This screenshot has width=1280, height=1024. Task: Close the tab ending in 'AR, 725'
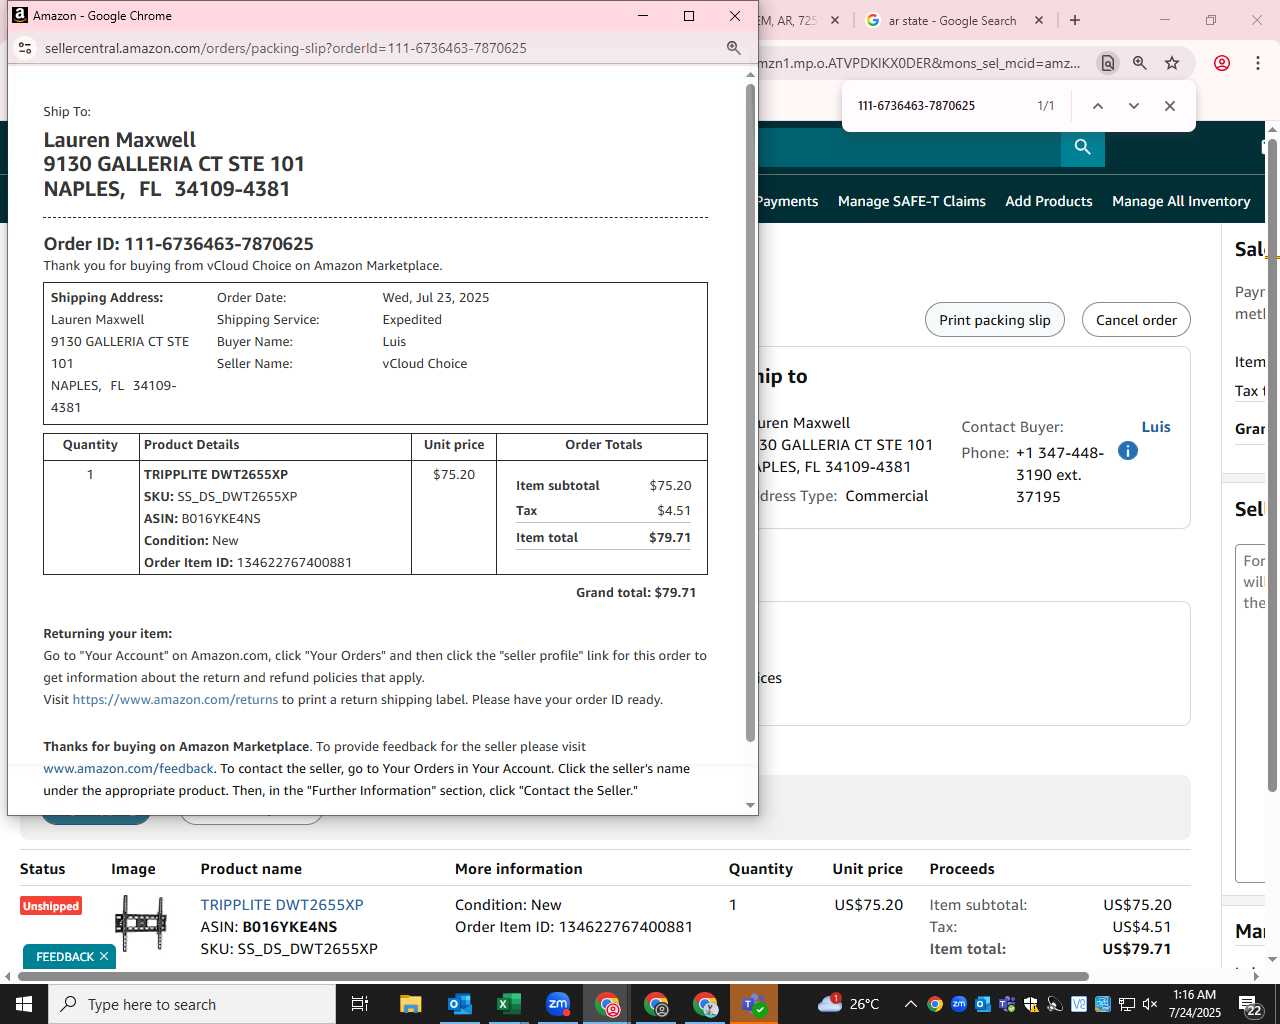[835, 20]
